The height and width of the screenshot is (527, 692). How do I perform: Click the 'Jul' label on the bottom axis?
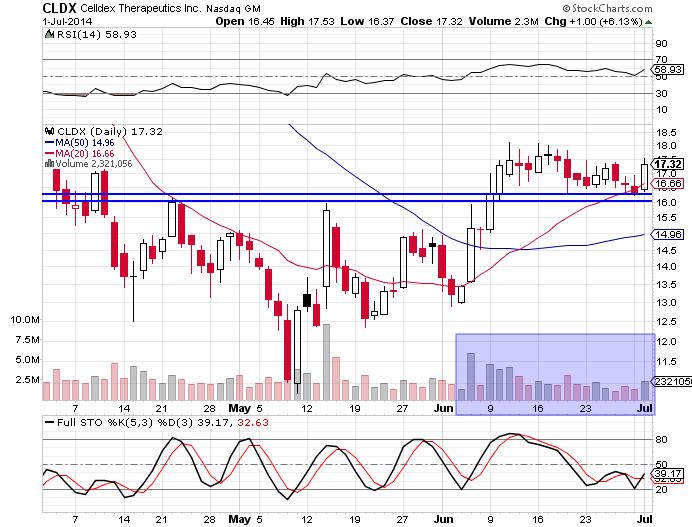point(644,519)
